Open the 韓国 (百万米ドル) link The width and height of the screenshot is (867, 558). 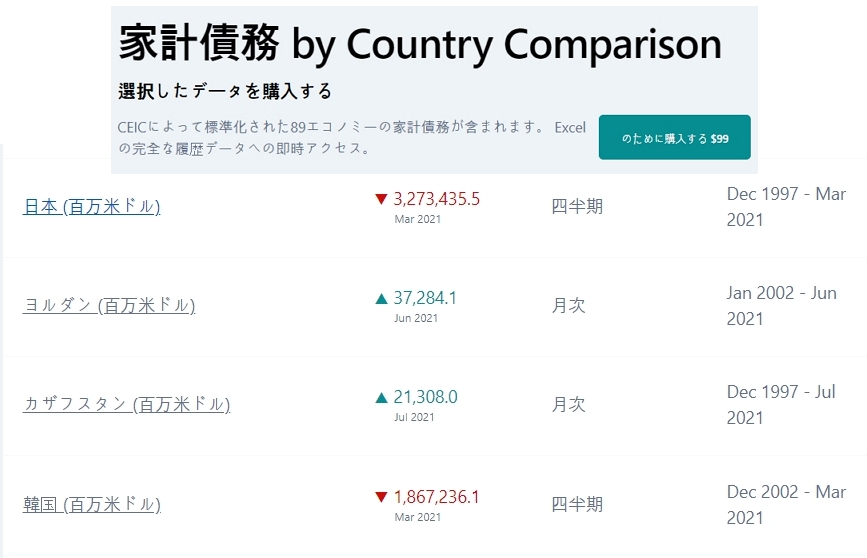pyautogui.click(x=91, y=504)
